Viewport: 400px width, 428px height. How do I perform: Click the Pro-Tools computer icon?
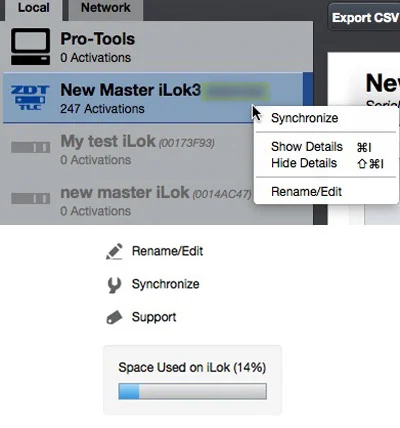click(x=30, y=46)
